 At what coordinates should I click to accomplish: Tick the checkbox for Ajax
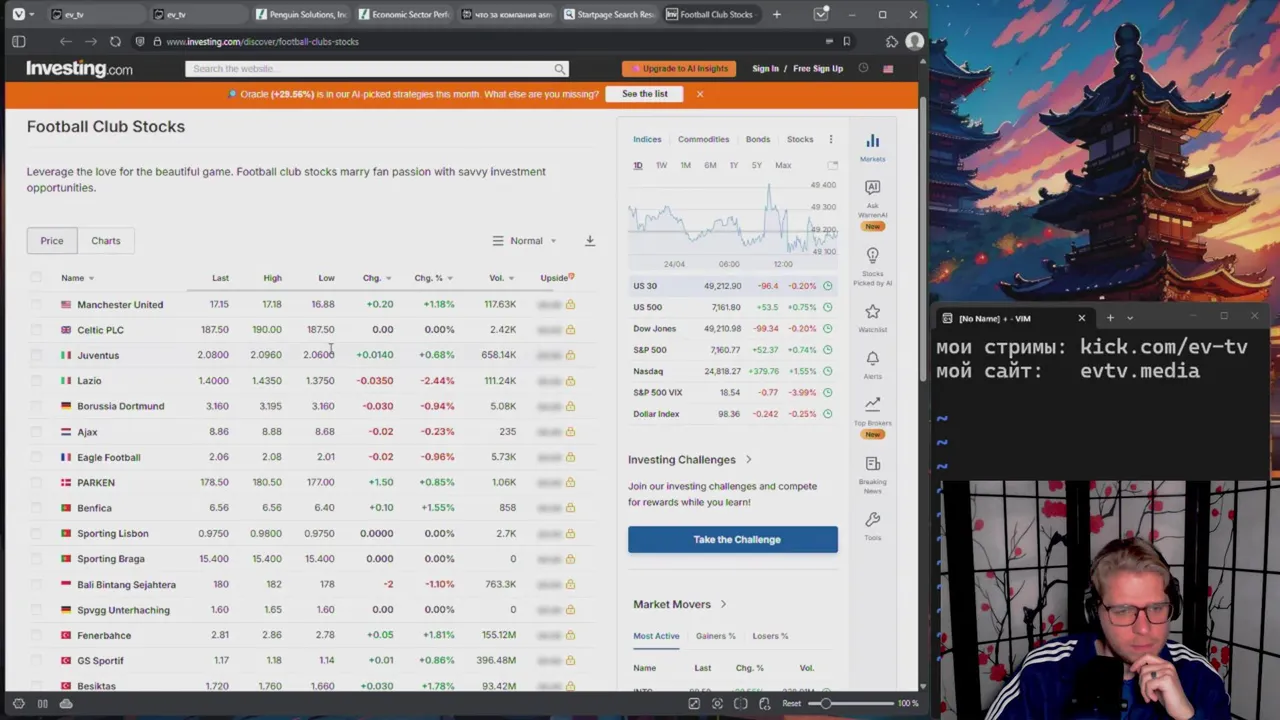coord(36,432)
